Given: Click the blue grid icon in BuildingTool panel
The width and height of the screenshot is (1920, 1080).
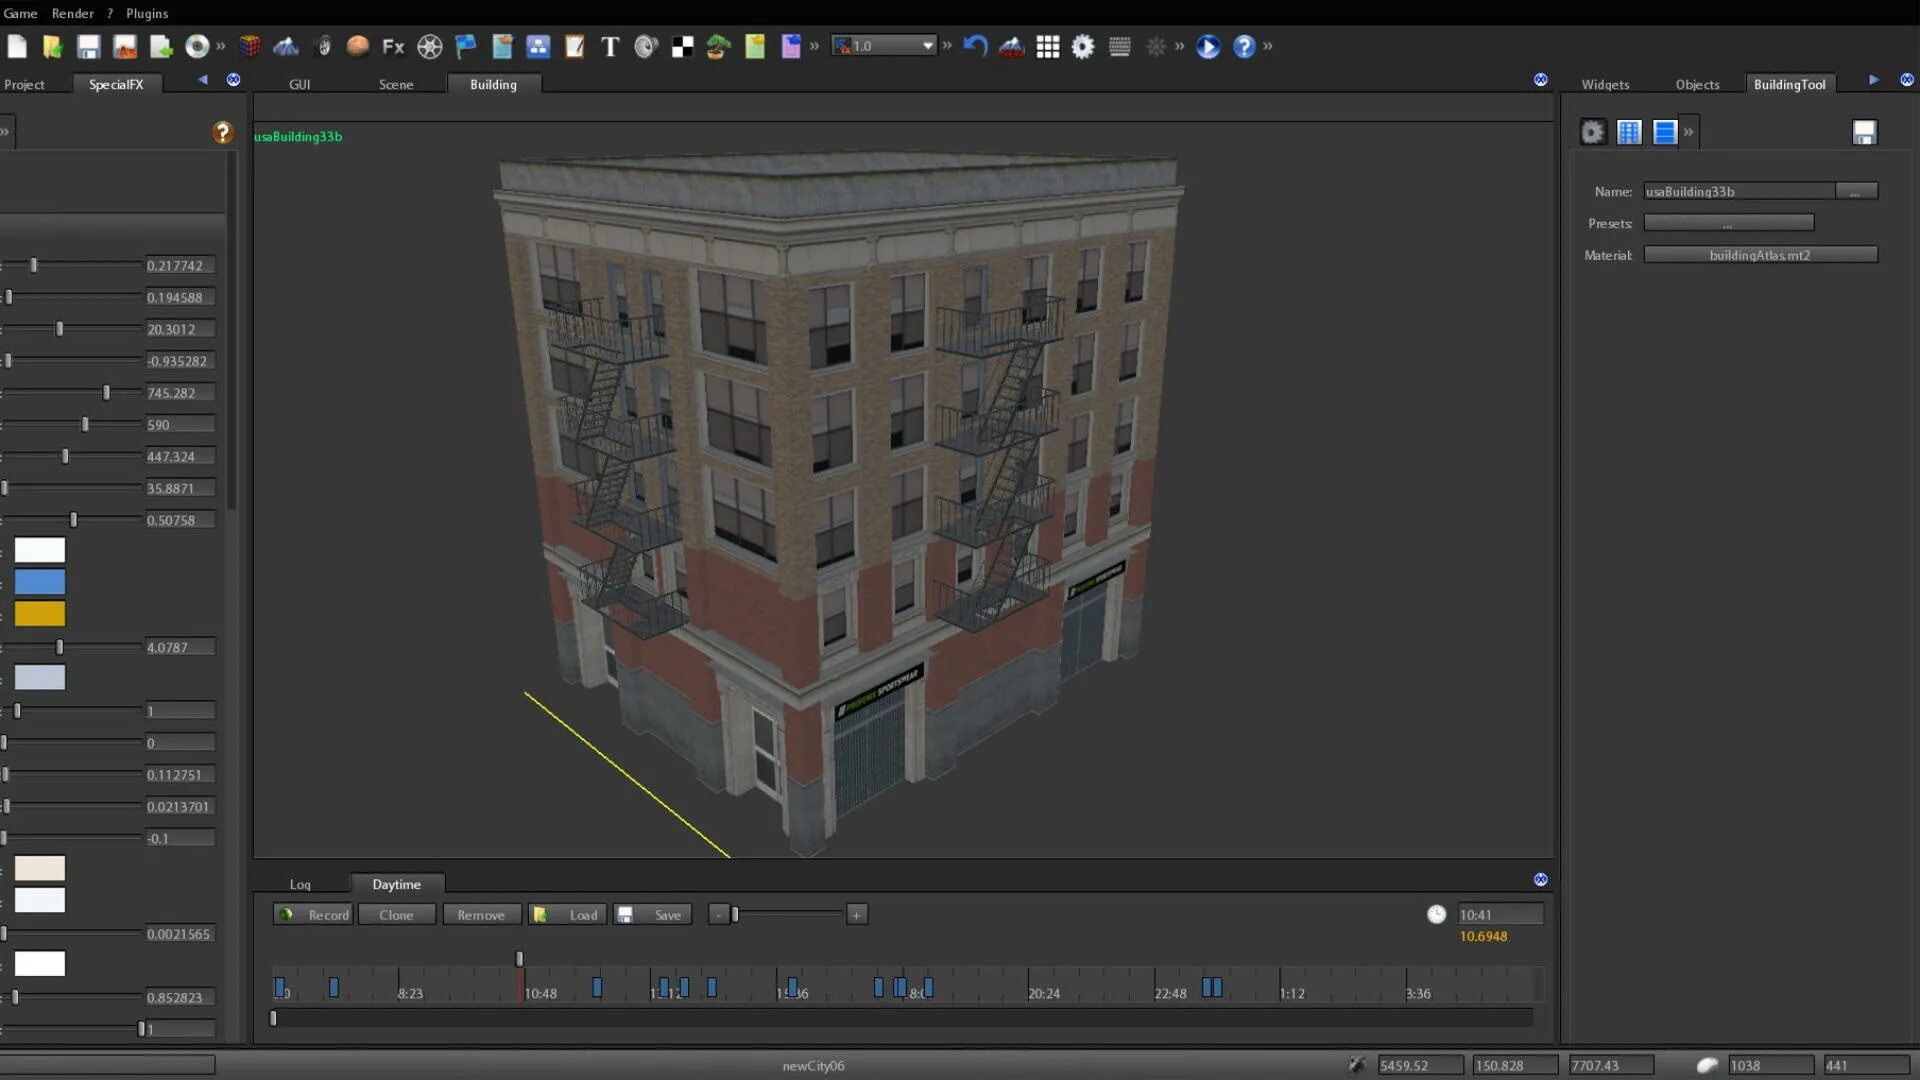Looking at the screenshot, I should tap(1629, 131).
